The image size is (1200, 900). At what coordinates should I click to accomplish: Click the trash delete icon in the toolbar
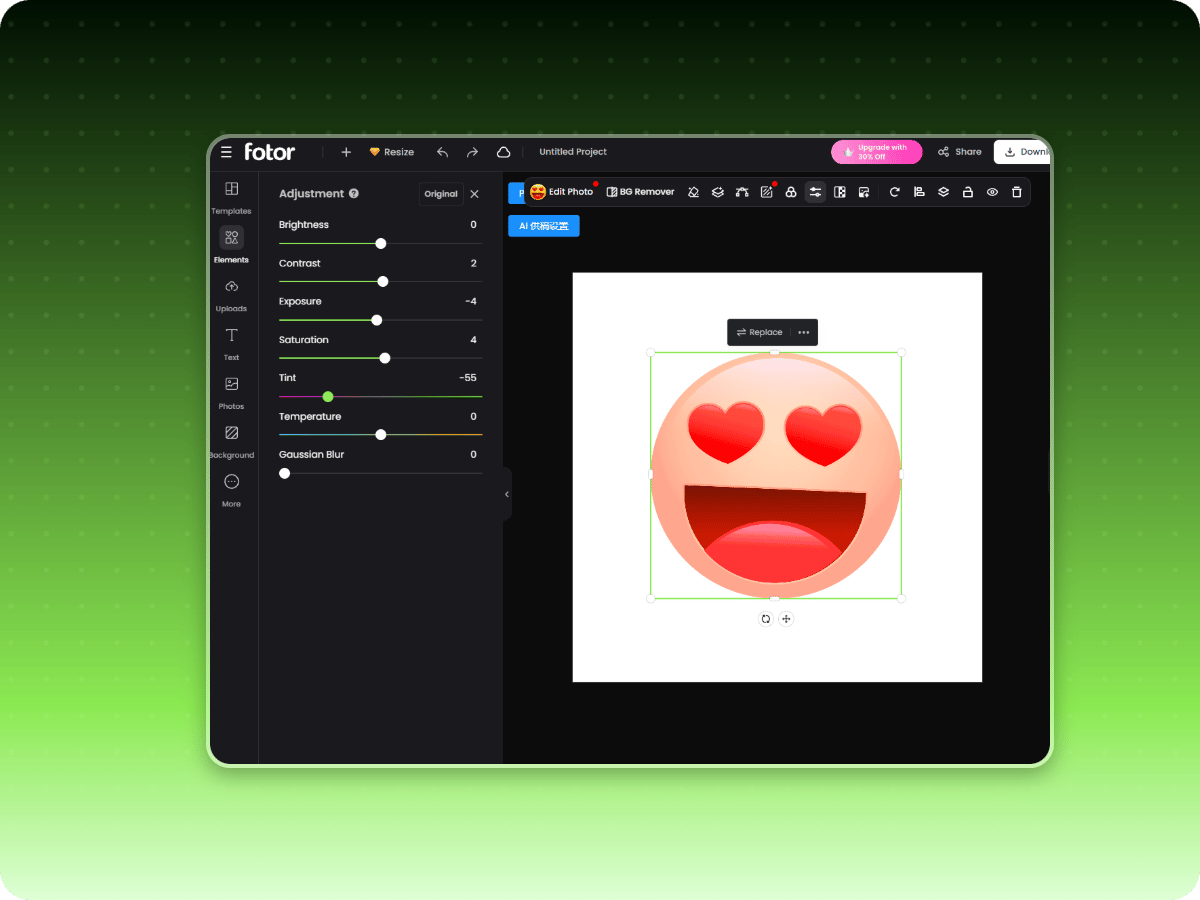click(1017, 192)
